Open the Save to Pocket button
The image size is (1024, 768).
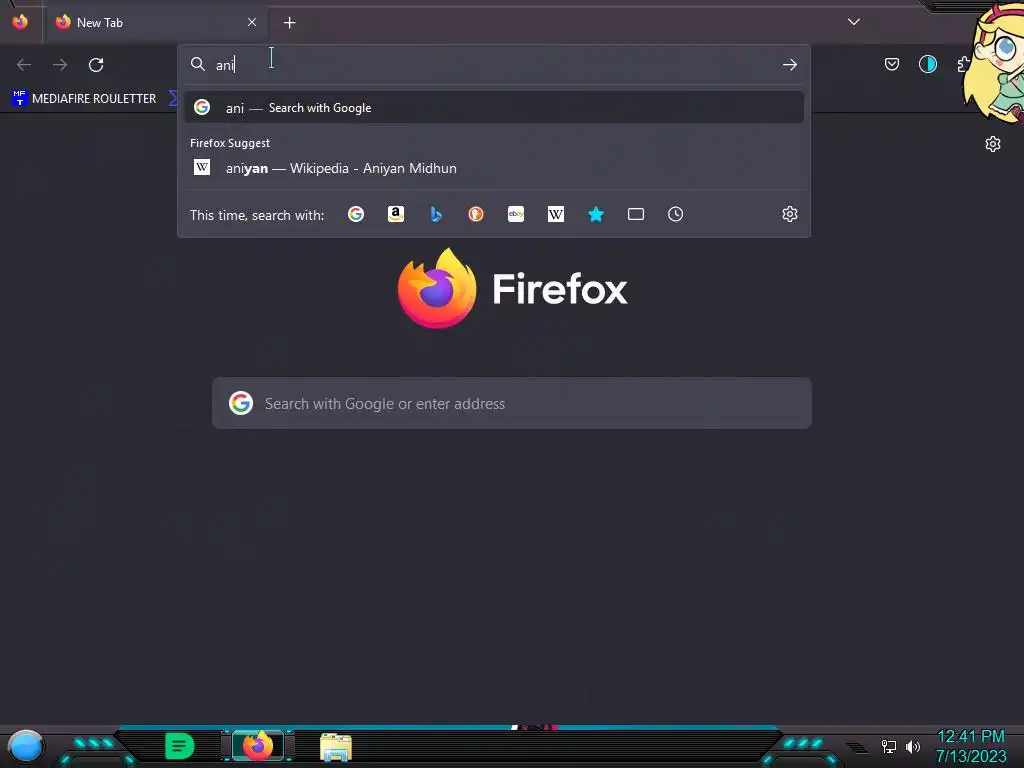tap(891, 64)
